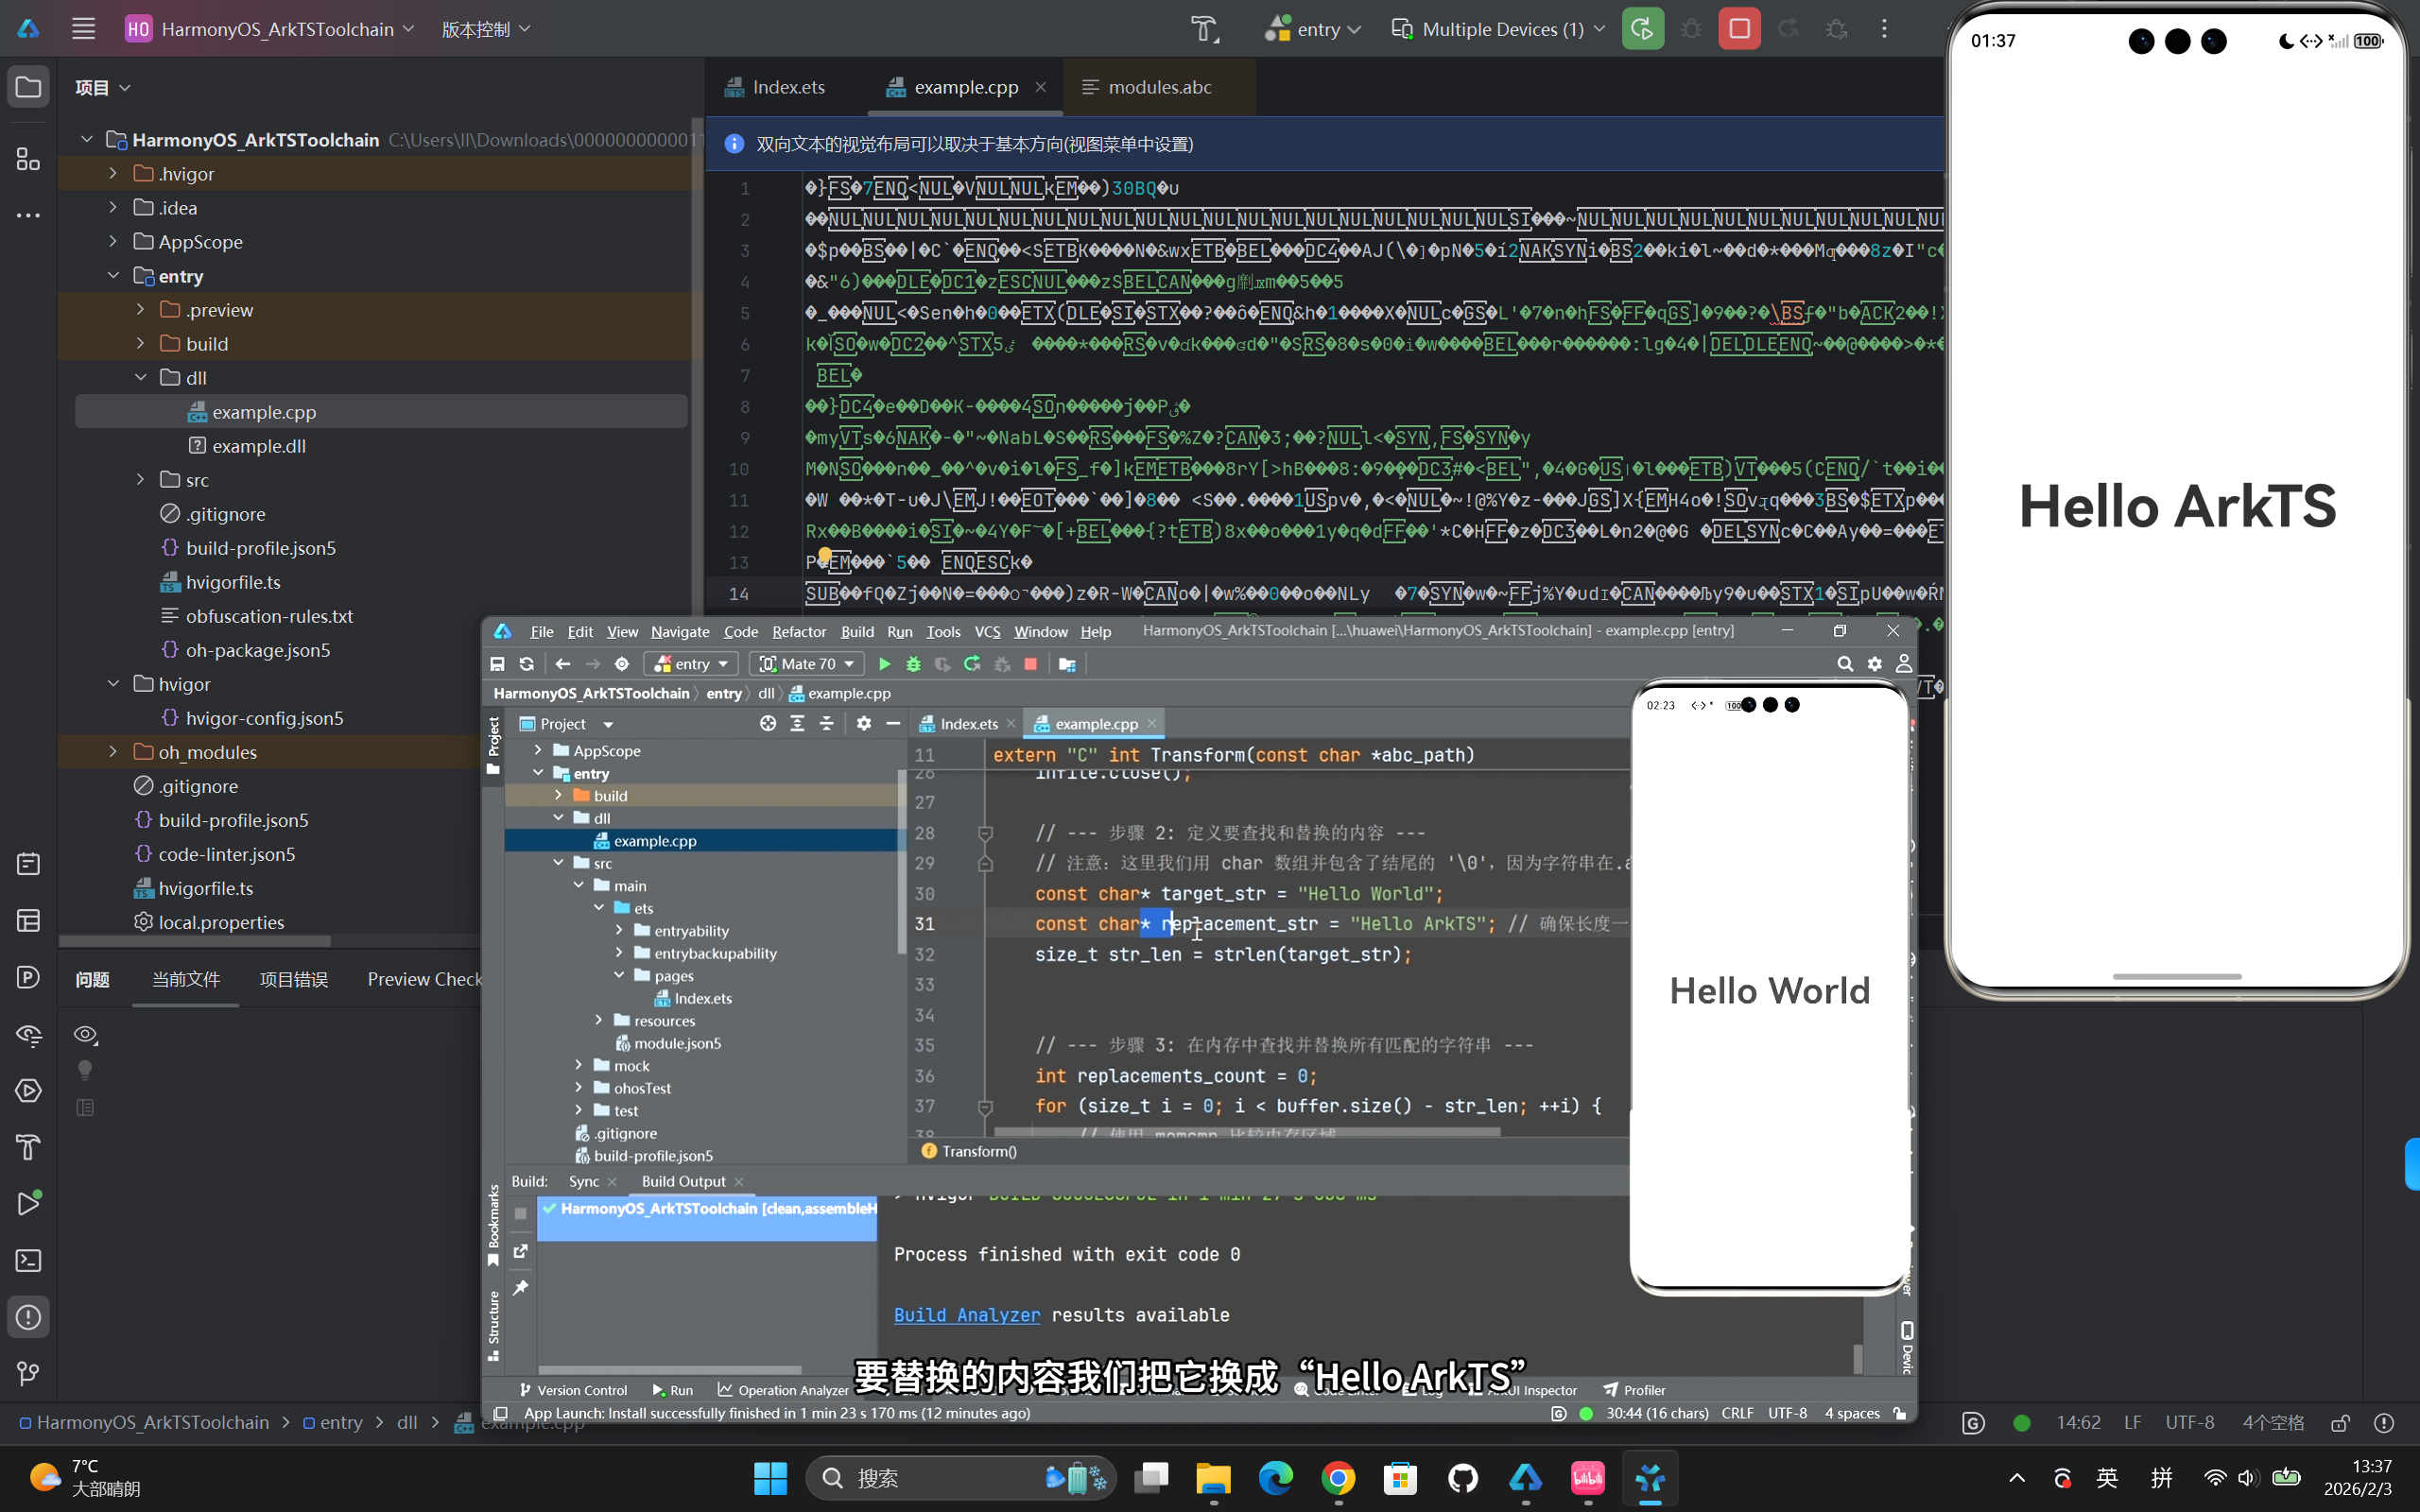This screenshot has height=1512, width=2420.
Task: Open the 项目错误 tab in Problems panel
Action: (x=294, y=979)
